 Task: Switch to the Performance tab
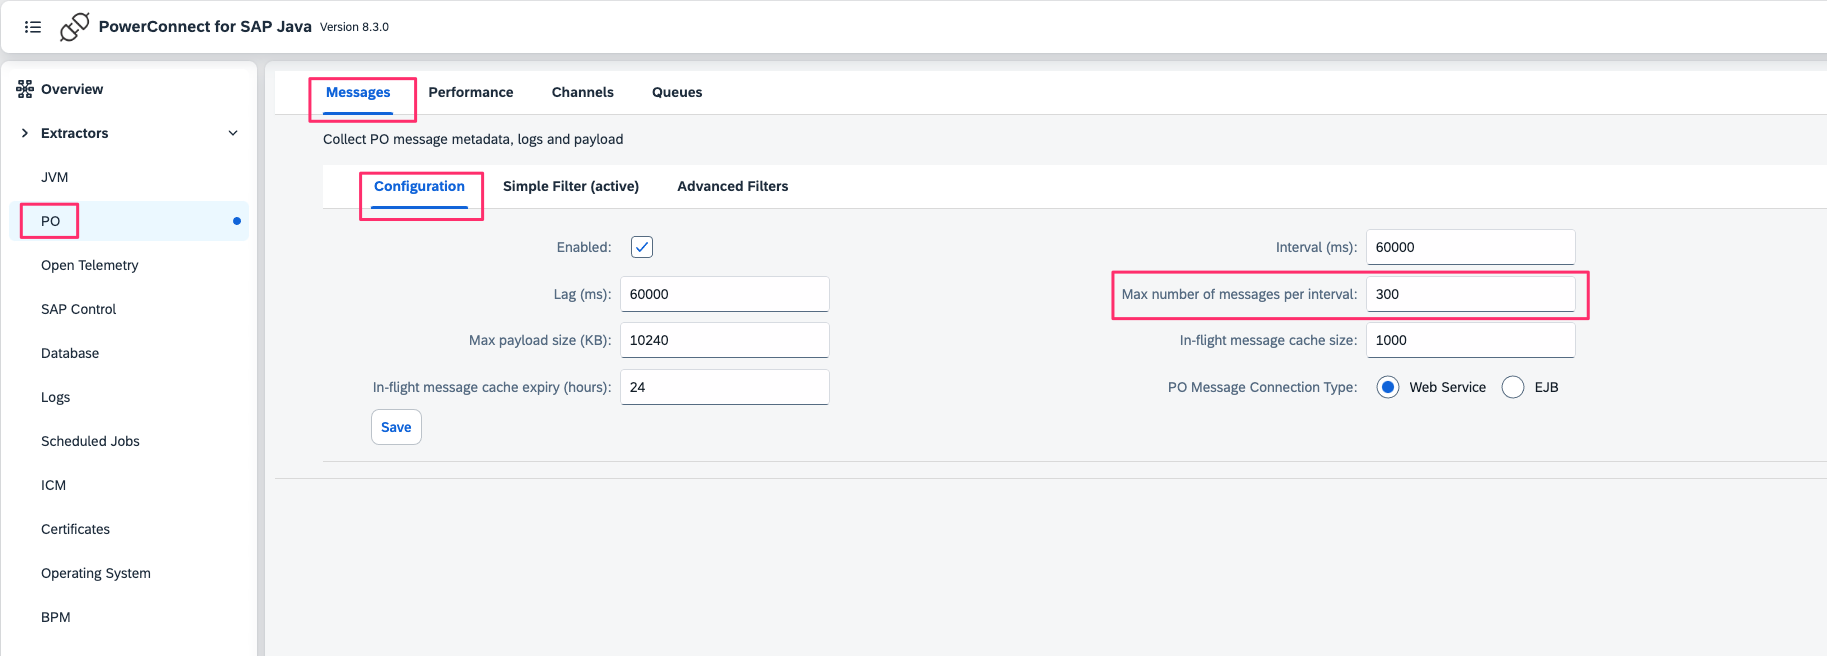point(470,92)
